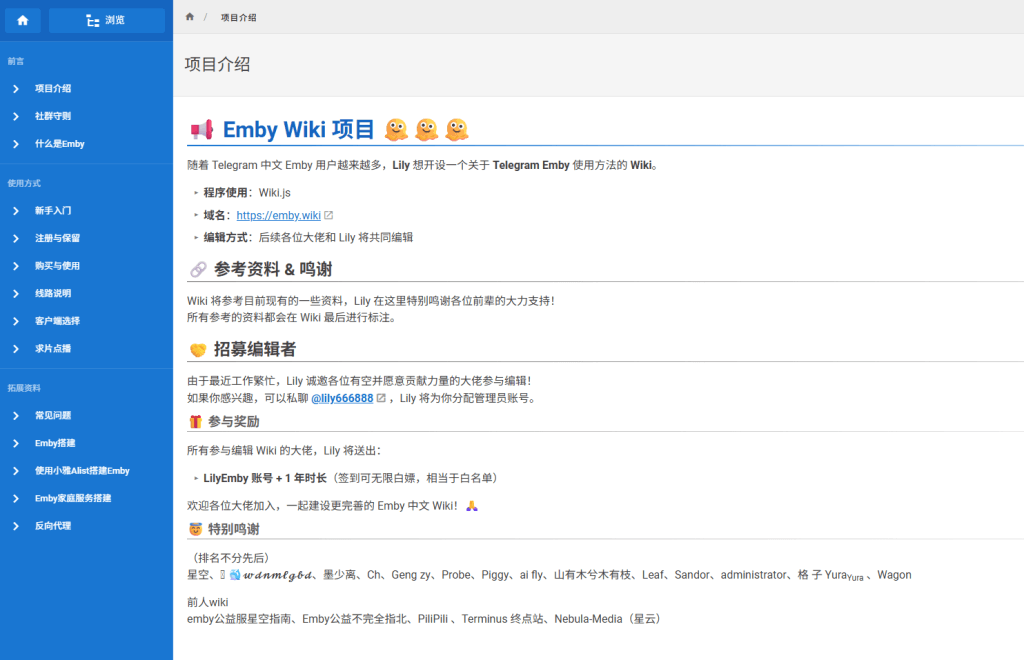The width and height of the screenshot is (1024, 660).
Task: Open the 购买与使用 menu entry
Action: point(57,266)
